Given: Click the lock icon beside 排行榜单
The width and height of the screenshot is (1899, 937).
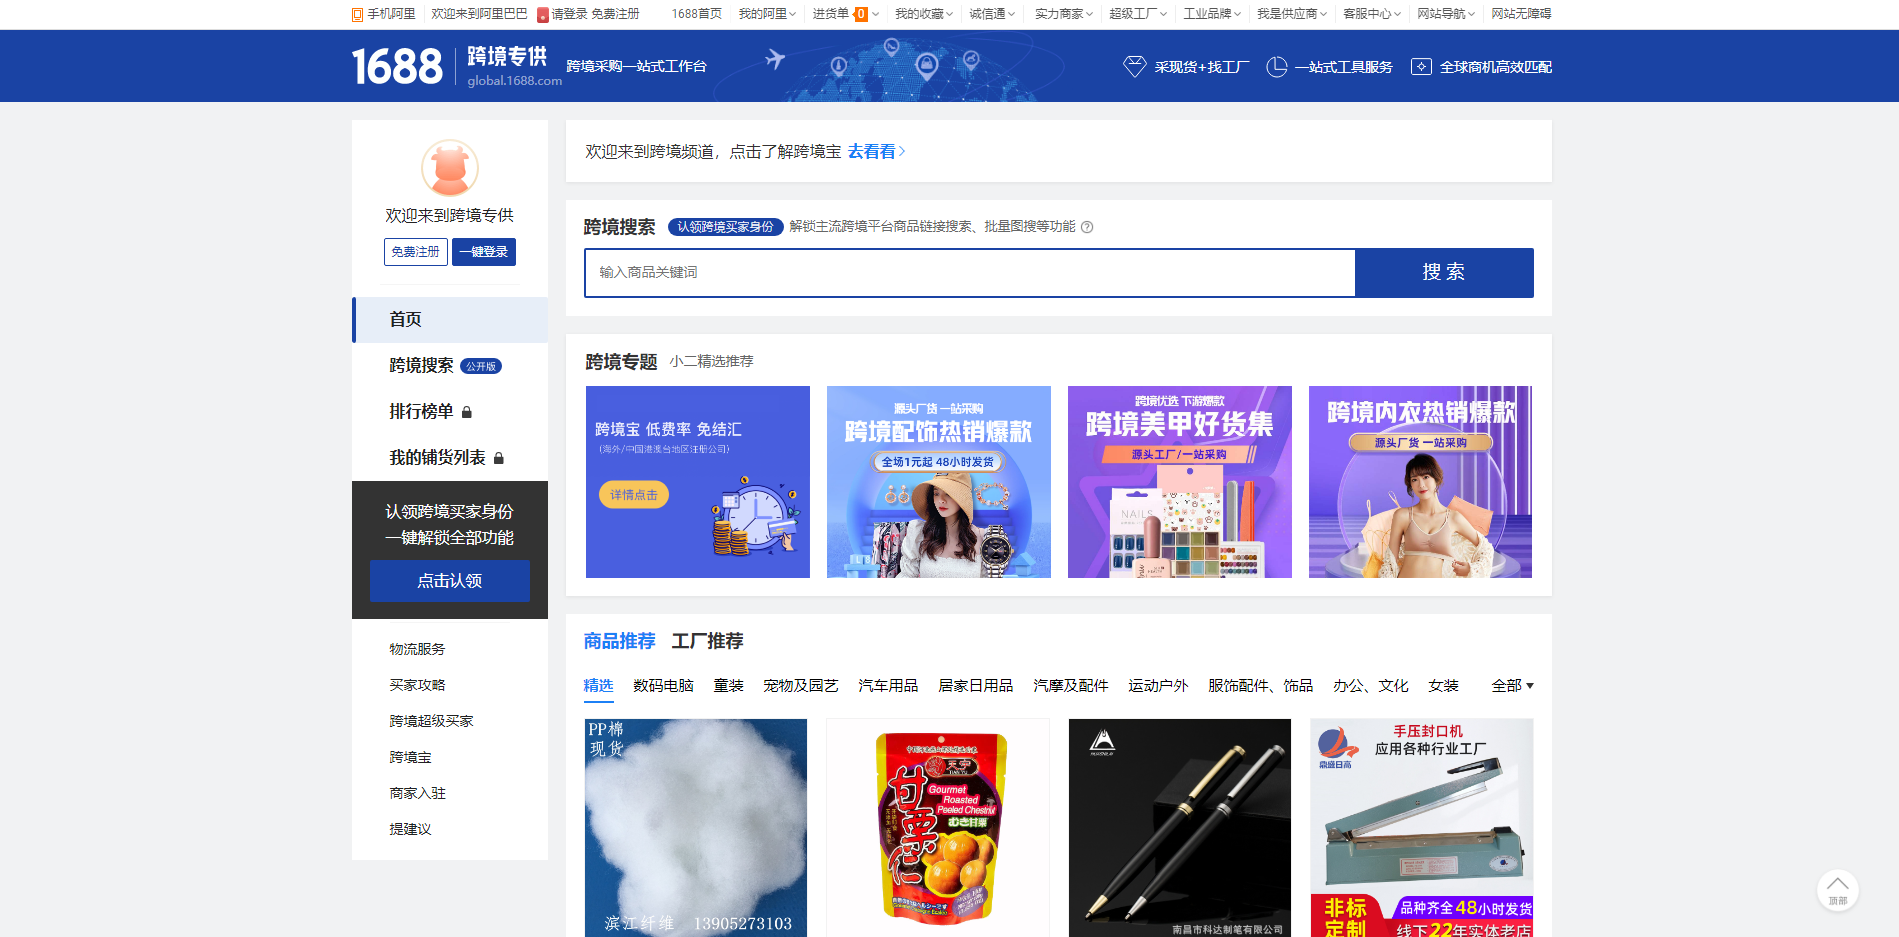Looking at the screenshot, I should 468,412.
